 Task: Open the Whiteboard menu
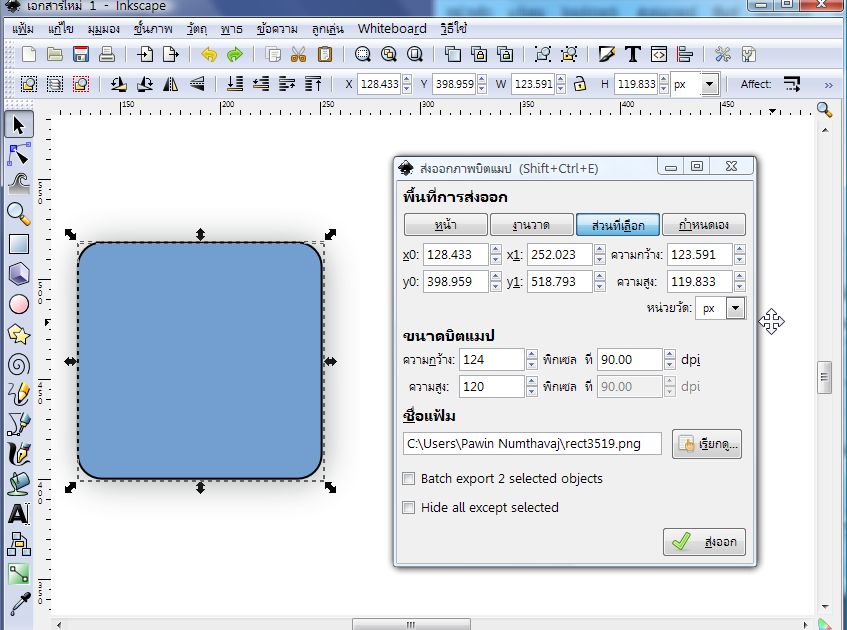pos(391,28)
